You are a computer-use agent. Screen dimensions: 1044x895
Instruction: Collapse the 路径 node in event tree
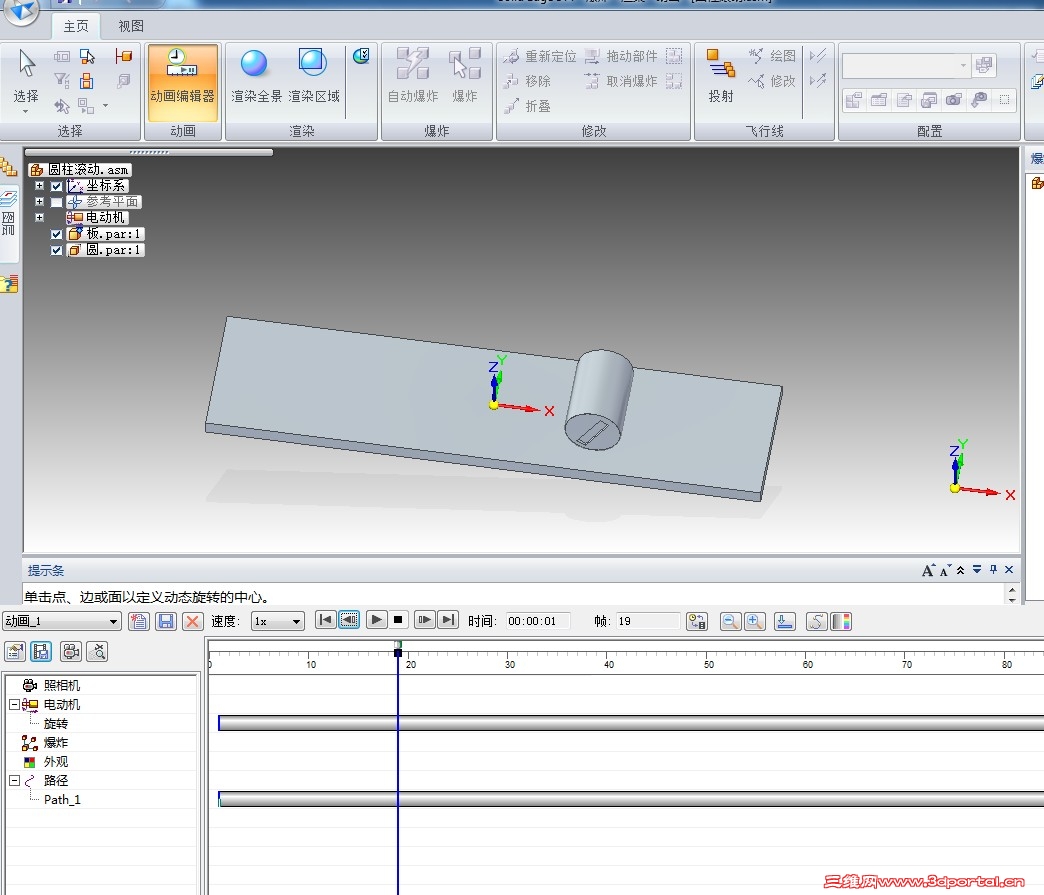[14, 780]
